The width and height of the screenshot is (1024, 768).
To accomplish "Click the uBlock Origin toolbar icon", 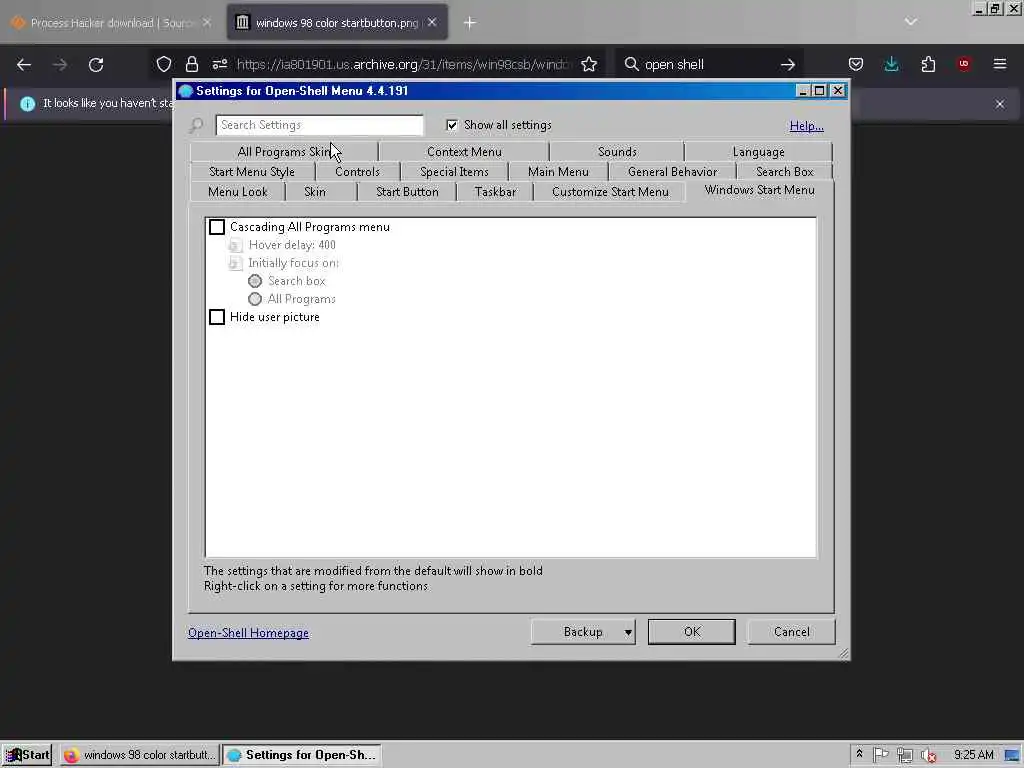I will pos(963,64).
